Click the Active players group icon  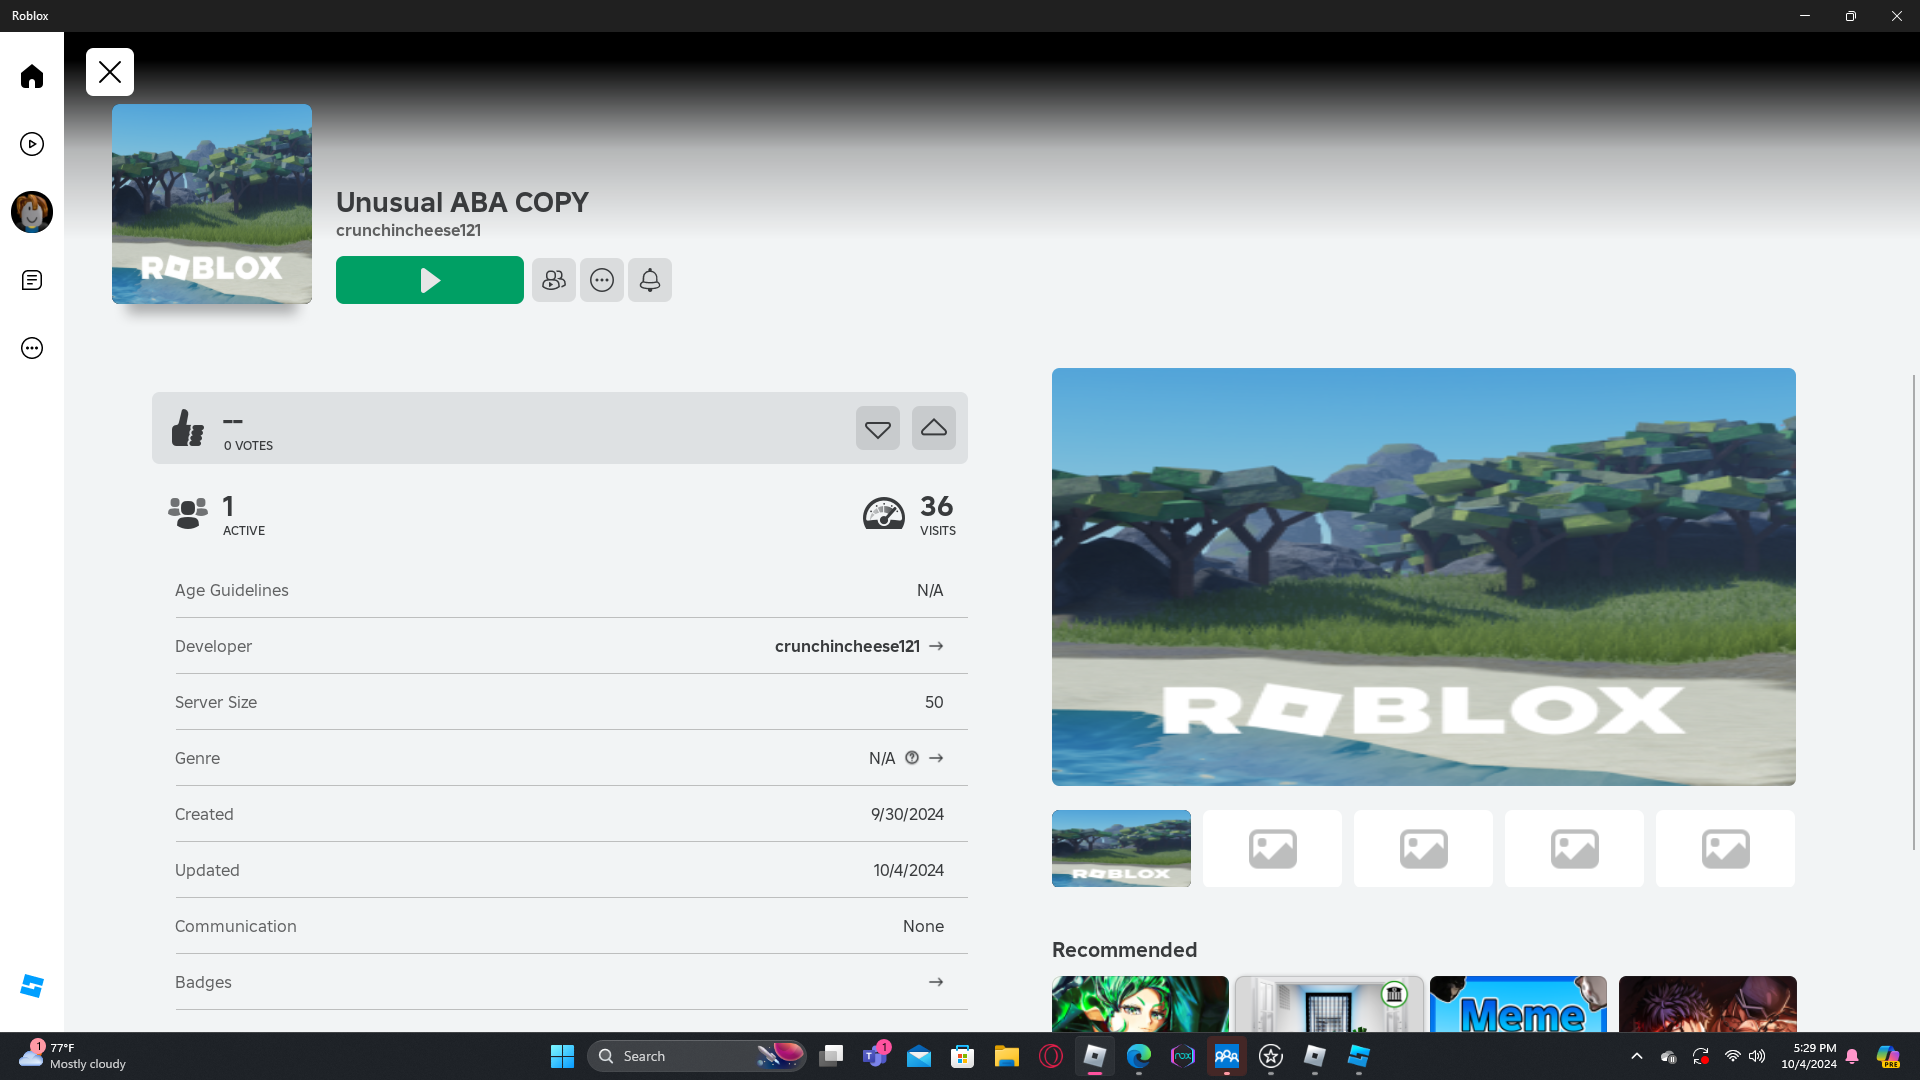point(188,514)
